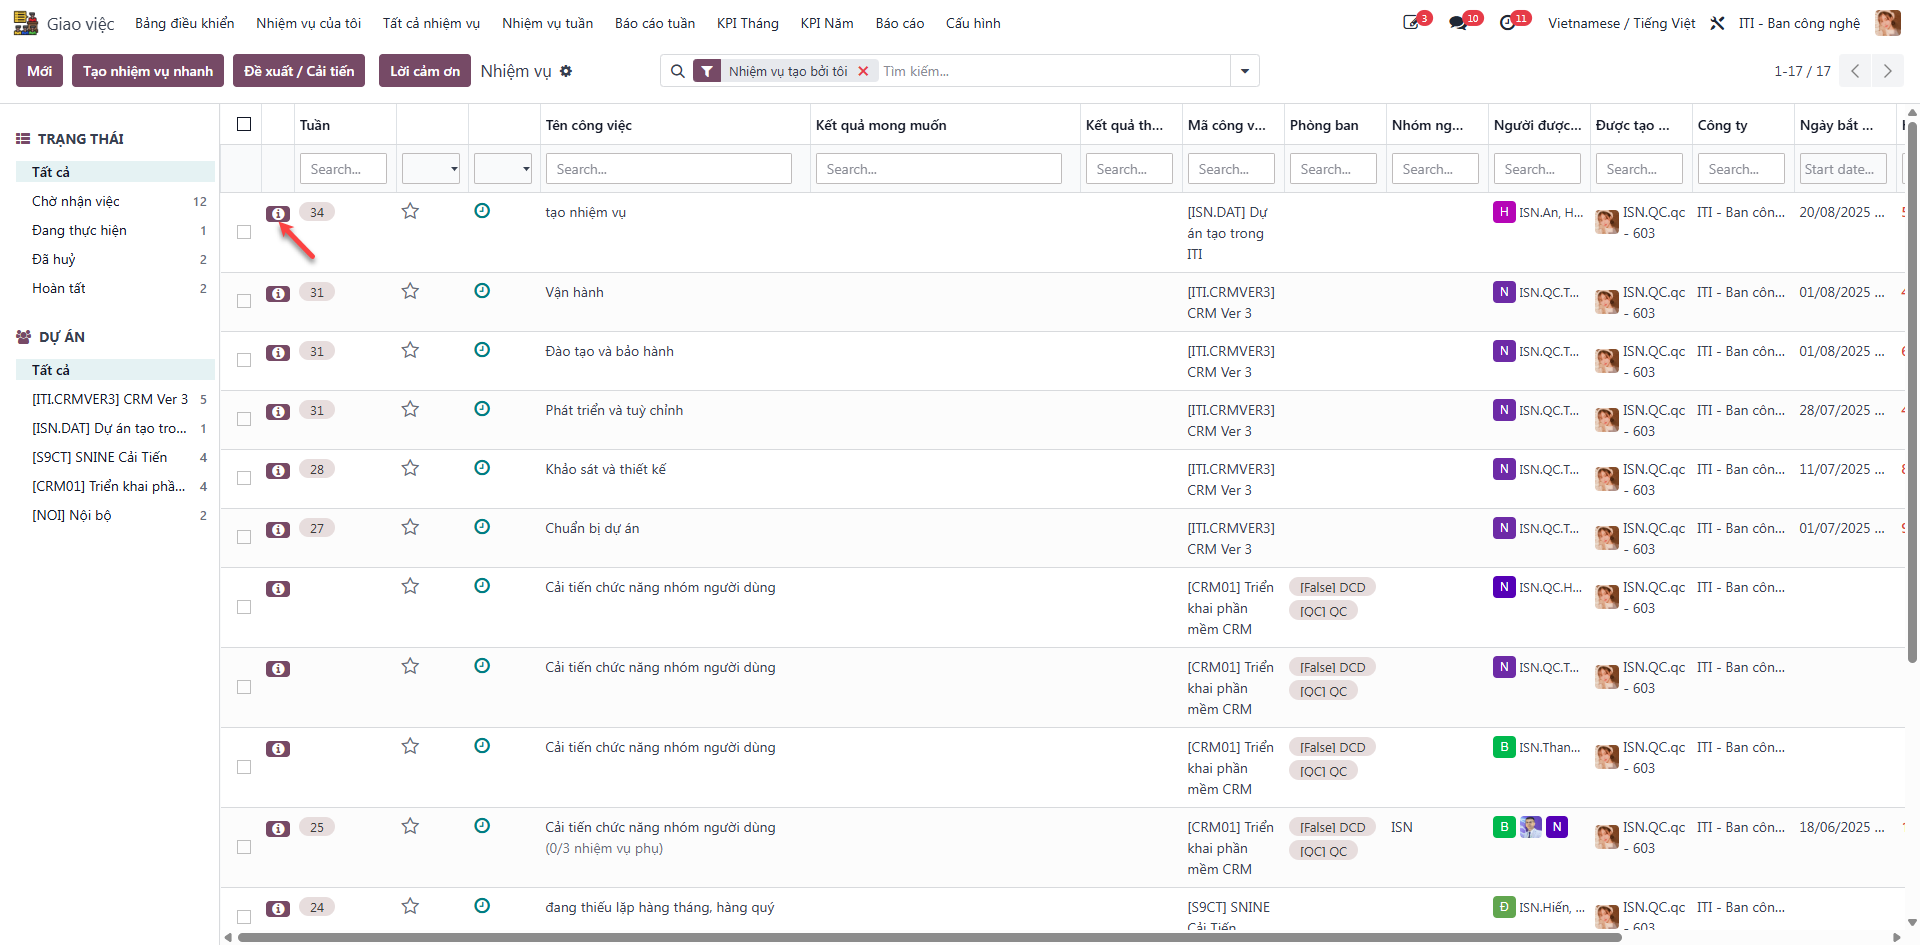Open the chat messages icon with badge 10
Image resolution: width=1920 pixels, height=945 pixels.
[1458, 23]
